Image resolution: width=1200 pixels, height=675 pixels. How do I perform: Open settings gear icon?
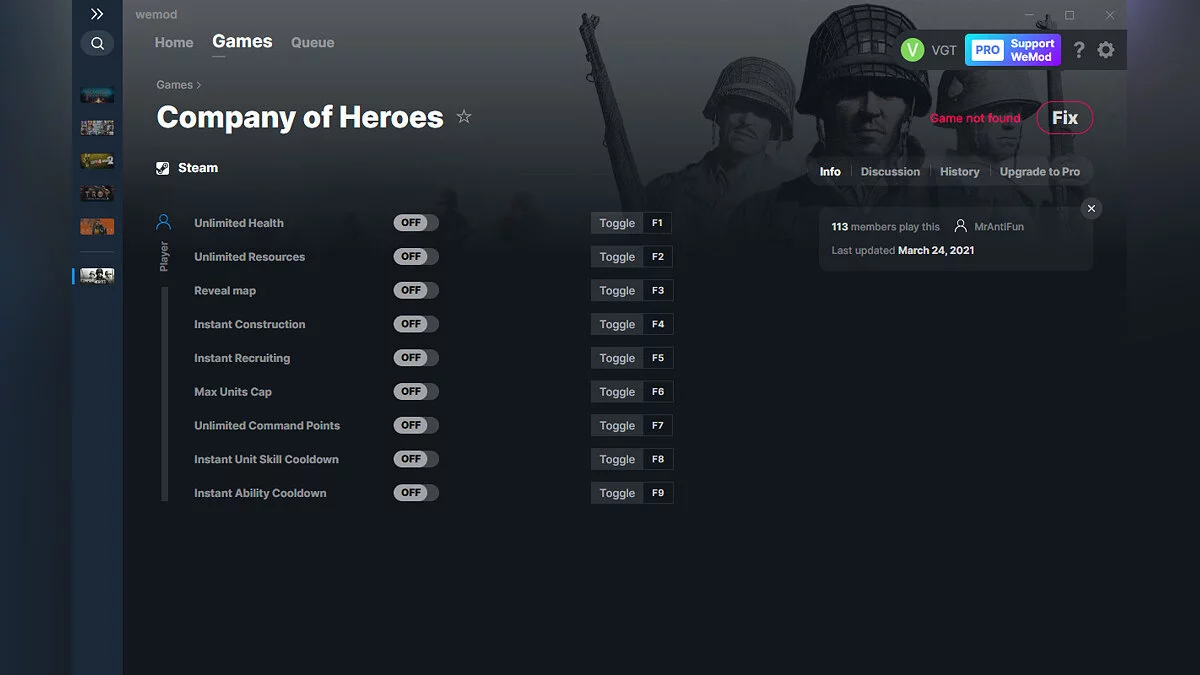(1106, 50)
